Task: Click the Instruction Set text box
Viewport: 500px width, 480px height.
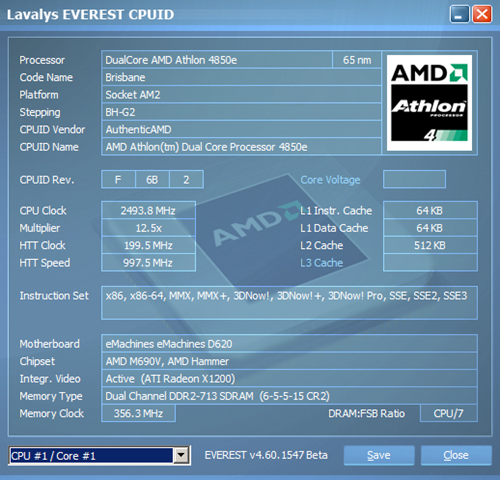Action: [x=289, y=303]
